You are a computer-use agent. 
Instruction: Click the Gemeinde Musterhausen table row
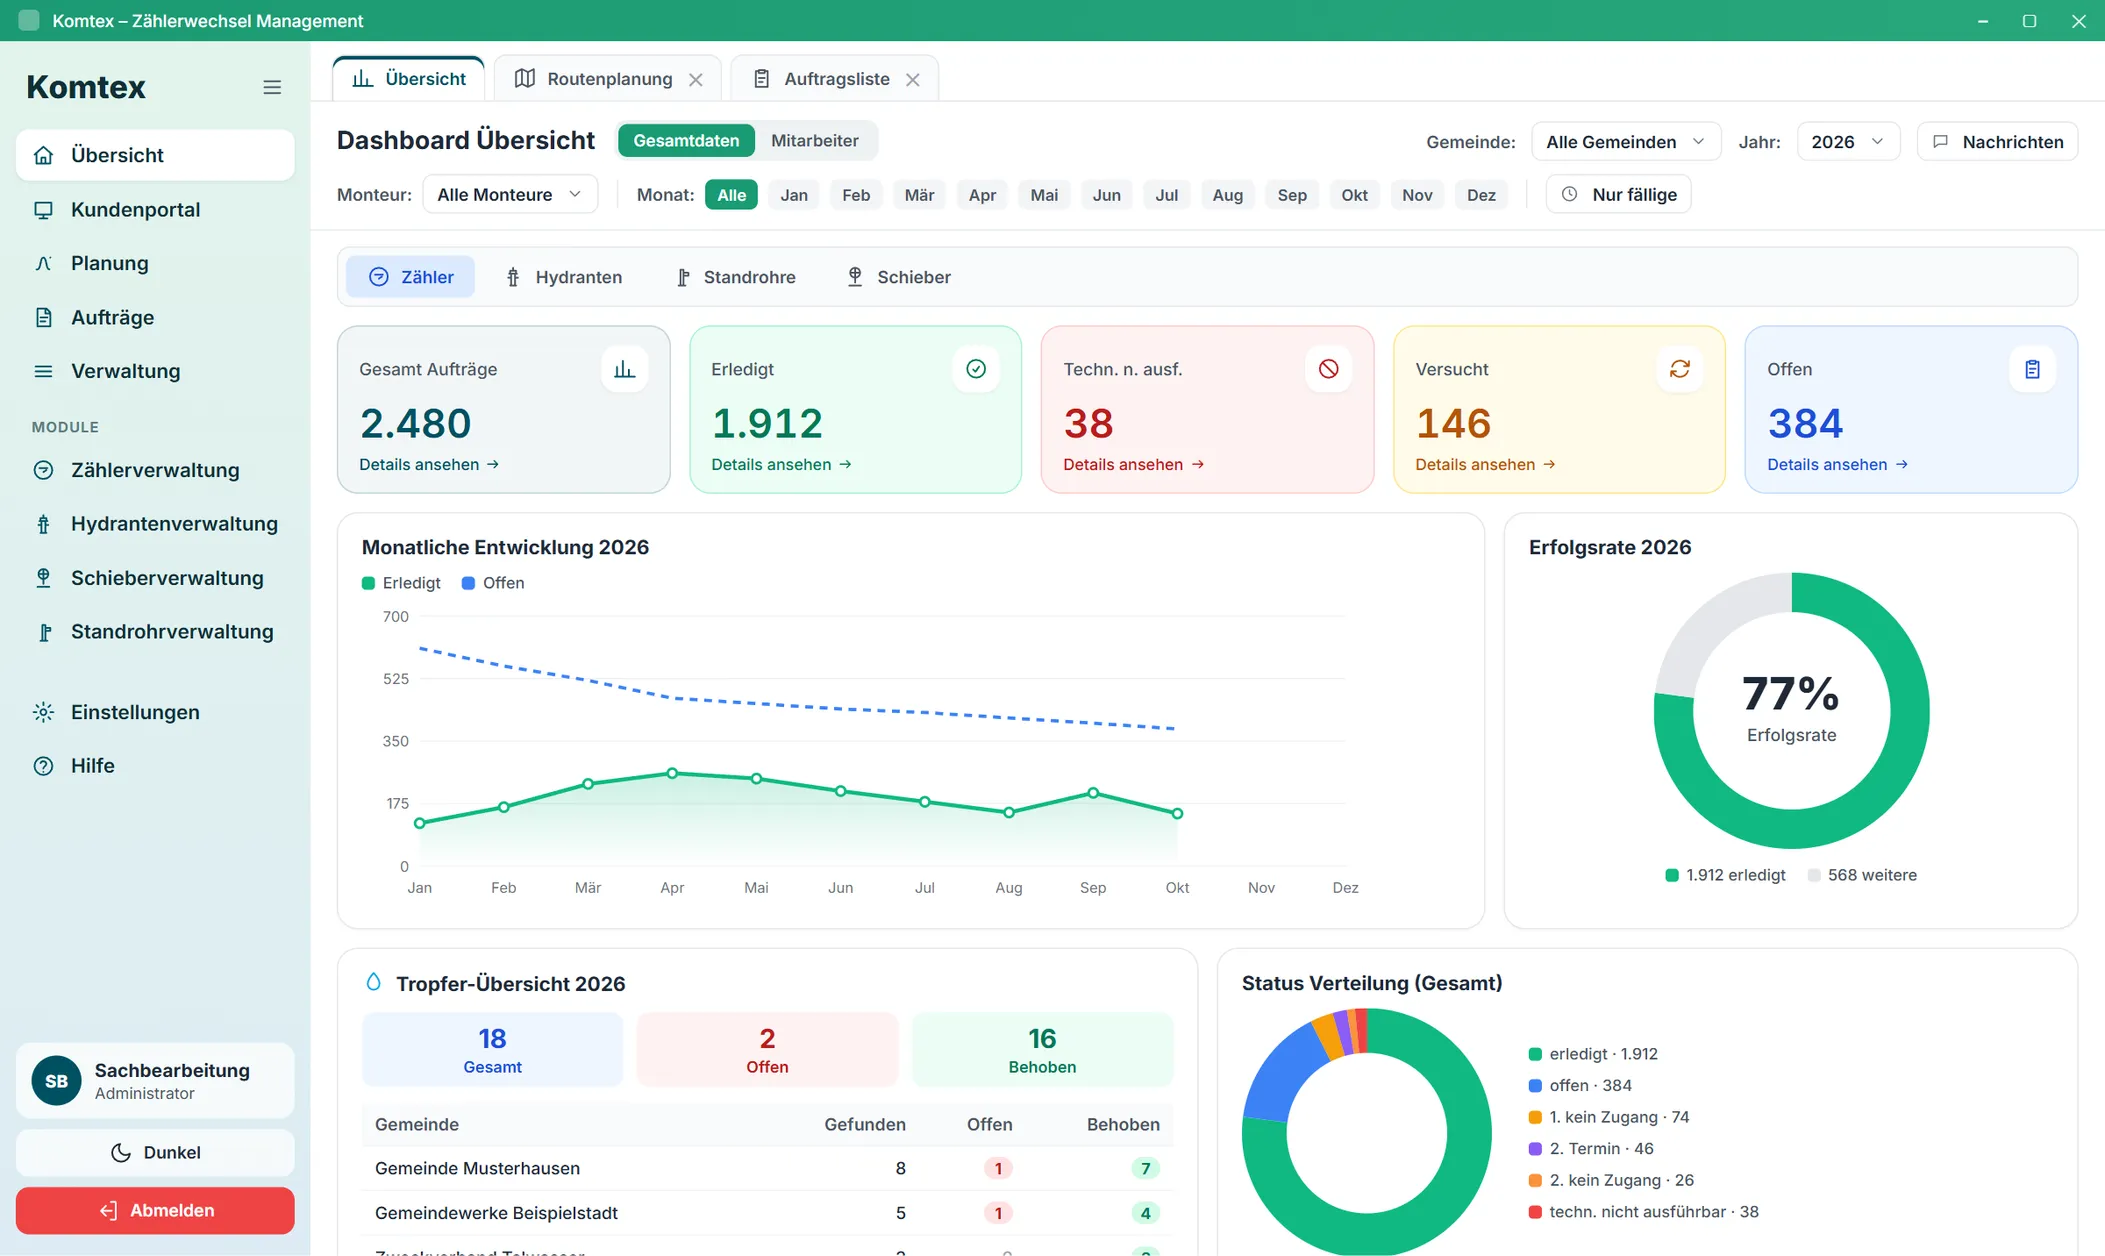767,1168
